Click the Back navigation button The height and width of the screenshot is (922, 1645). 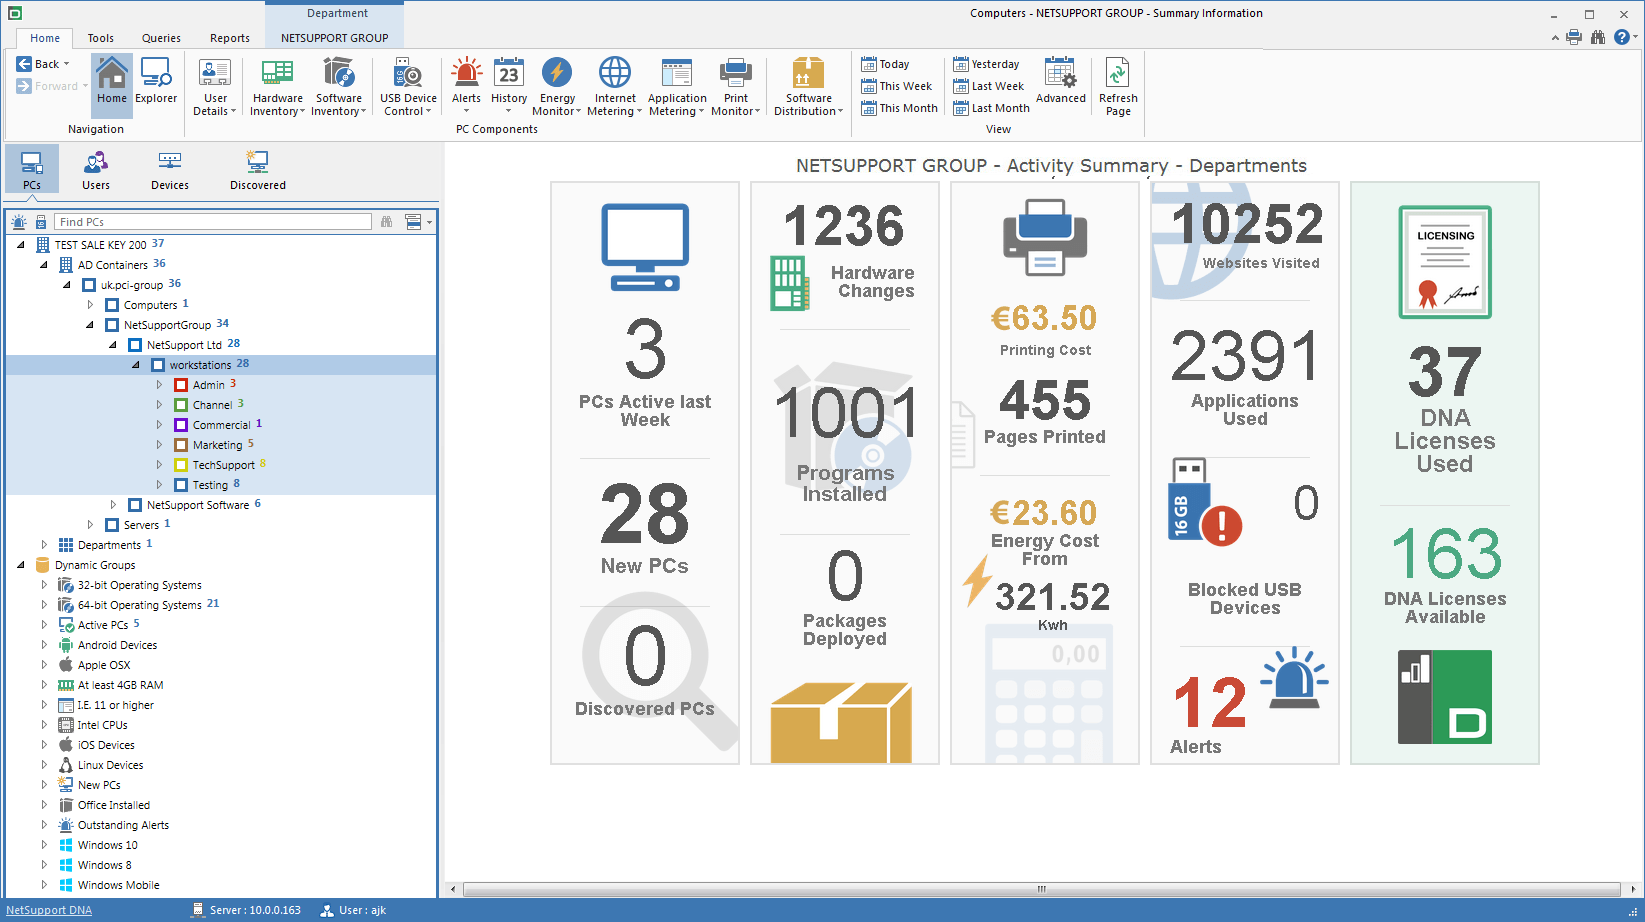(43, 64)
